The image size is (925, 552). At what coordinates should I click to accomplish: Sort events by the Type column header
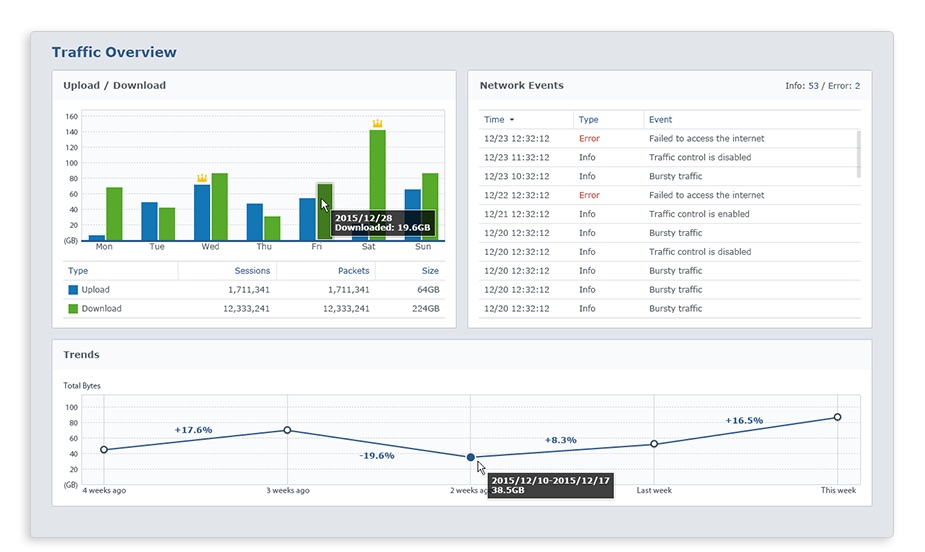pyautogui.click(x=588, y=120)
